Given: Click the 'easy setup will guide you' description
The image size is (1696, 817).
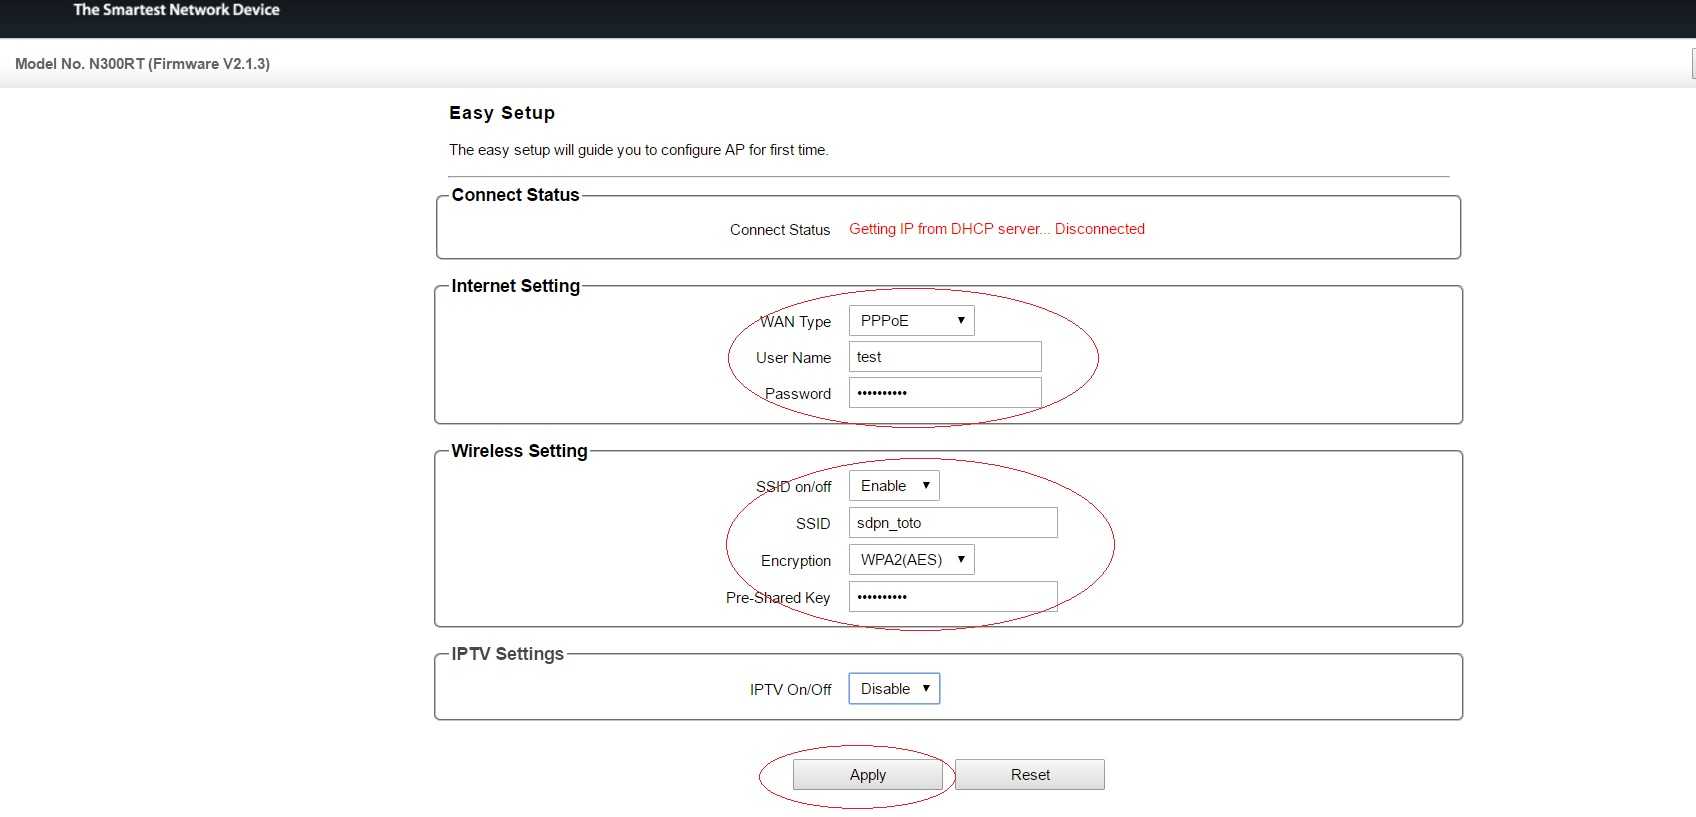Looking at the screenshot, I should (638, 150).
